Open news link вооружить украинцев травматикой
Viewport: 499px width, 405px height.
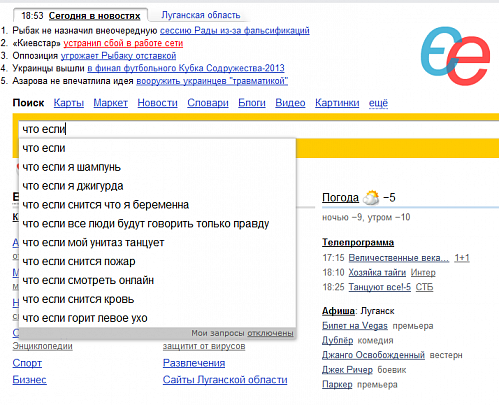coord(212,81)
